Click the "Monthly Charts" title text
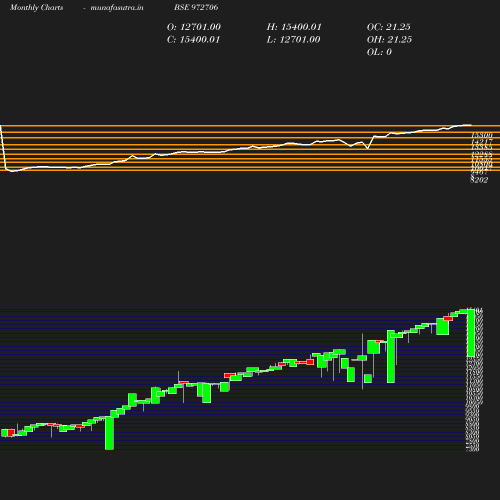Image resolution: width=500 pixels, height=500 pixels. [x=37, y=8]
